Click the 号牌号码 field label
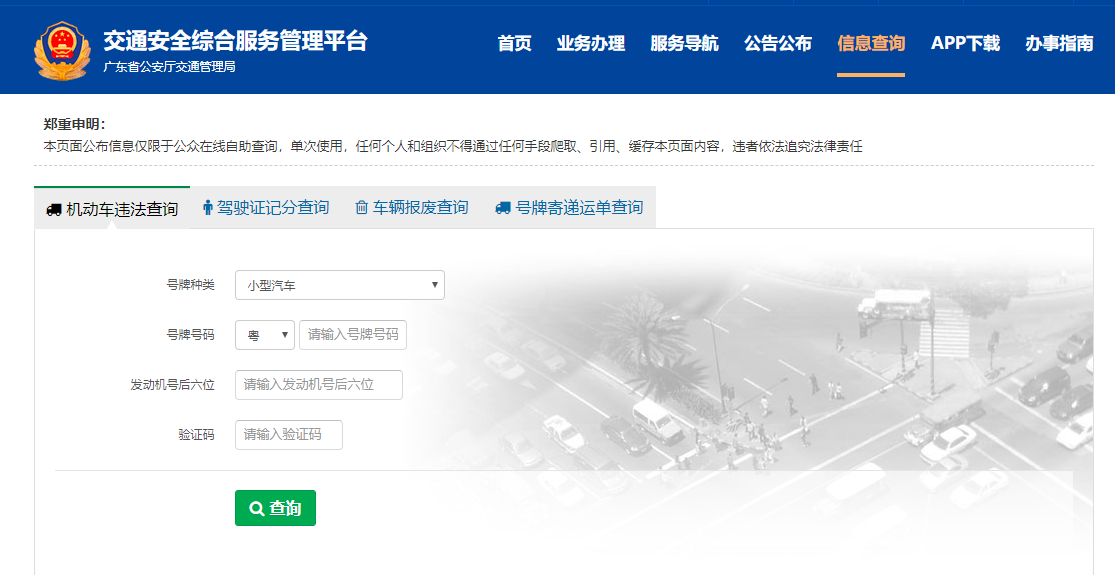 [x=191, y=335]
